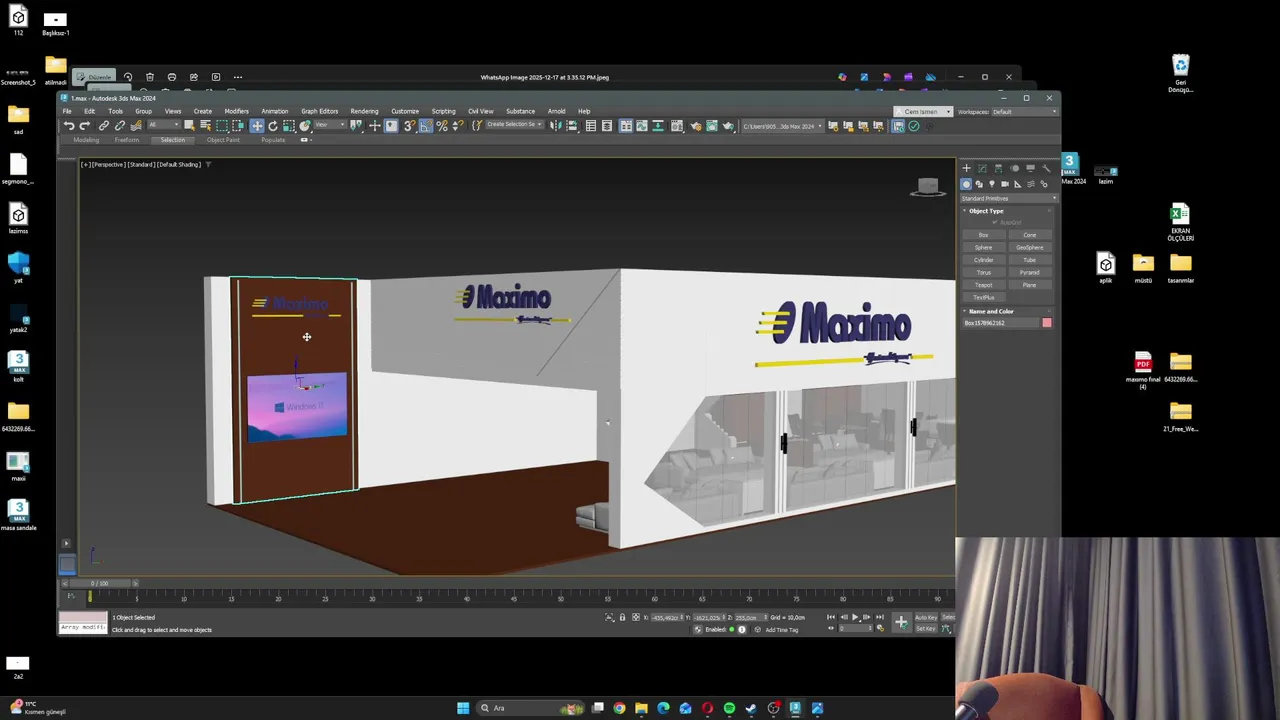Open the Rendered Frame Window icon
1280x720 pixels.
pyautogui.click(x=713, y=125)
